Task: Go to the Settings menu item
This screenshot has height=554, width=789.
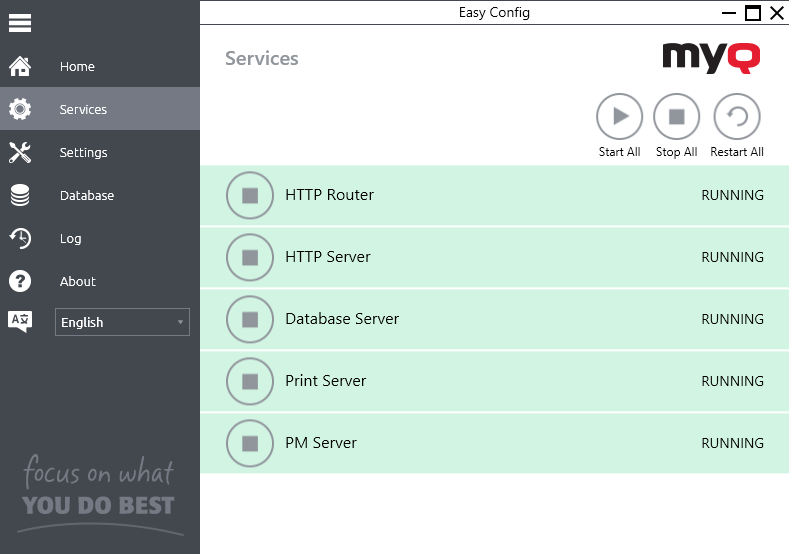Action: (x=83, y=153)
